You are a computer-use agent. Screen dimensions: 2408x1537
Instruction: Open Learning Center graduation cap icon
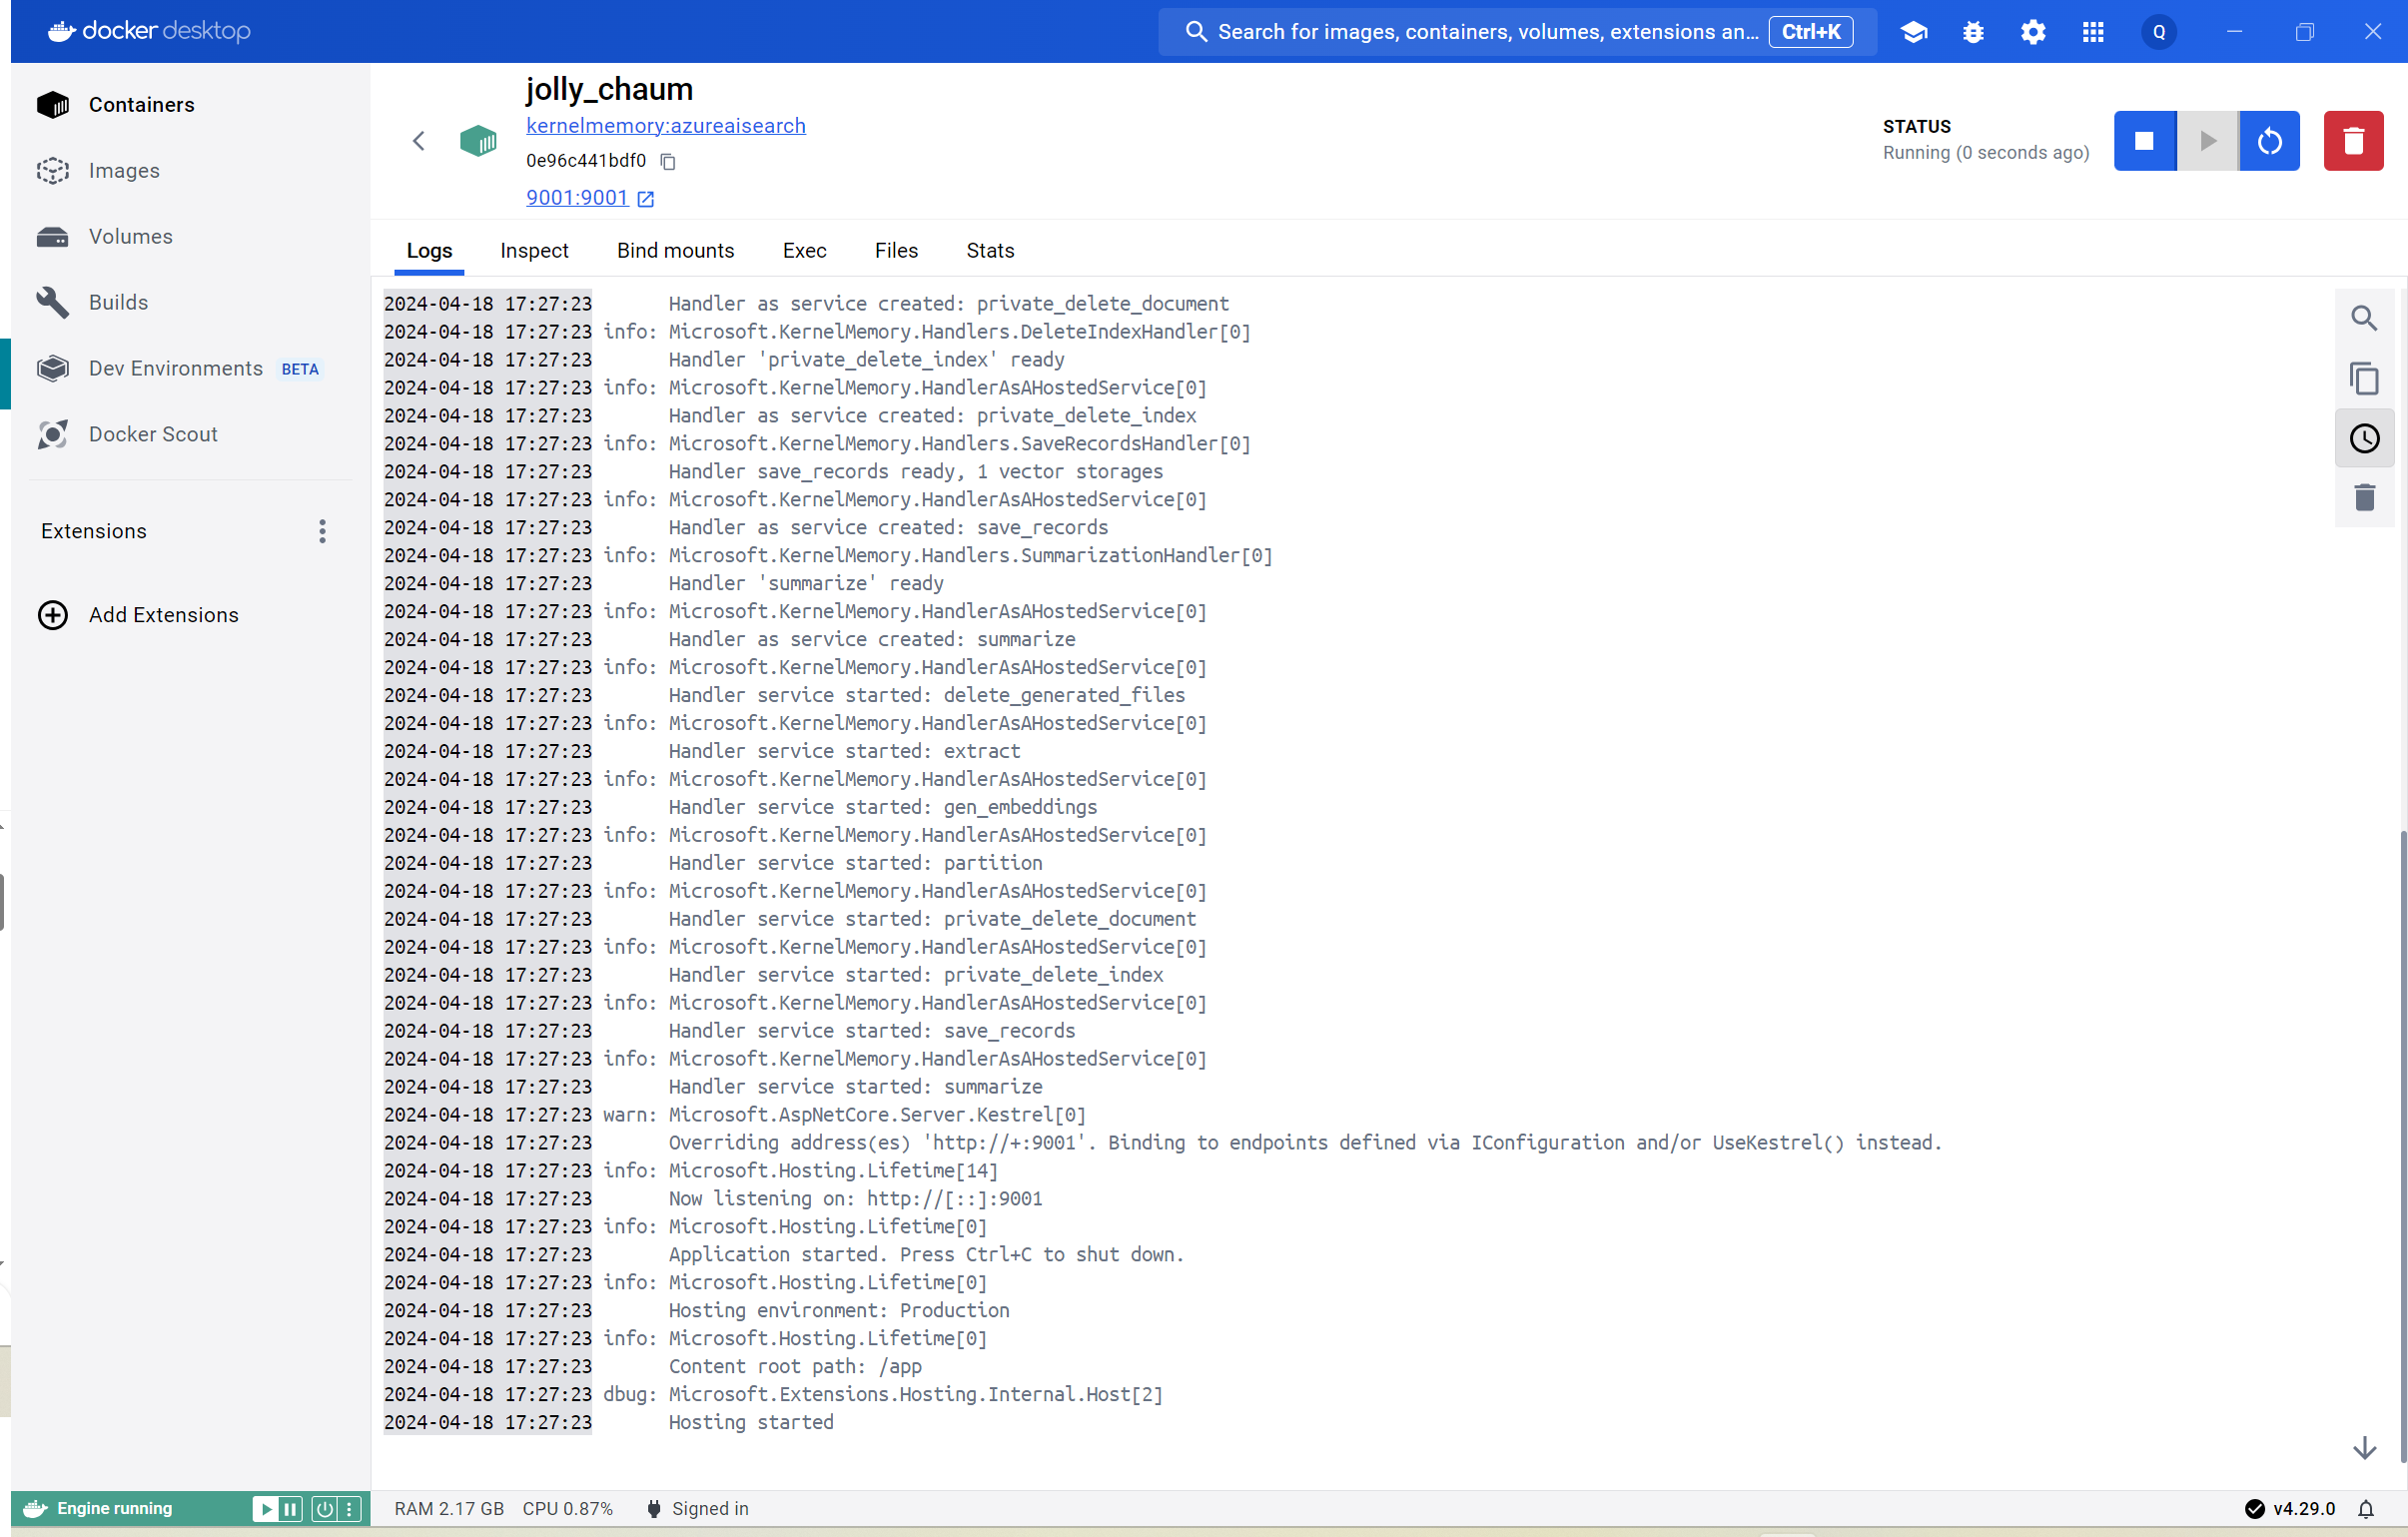pos(1913,32)
